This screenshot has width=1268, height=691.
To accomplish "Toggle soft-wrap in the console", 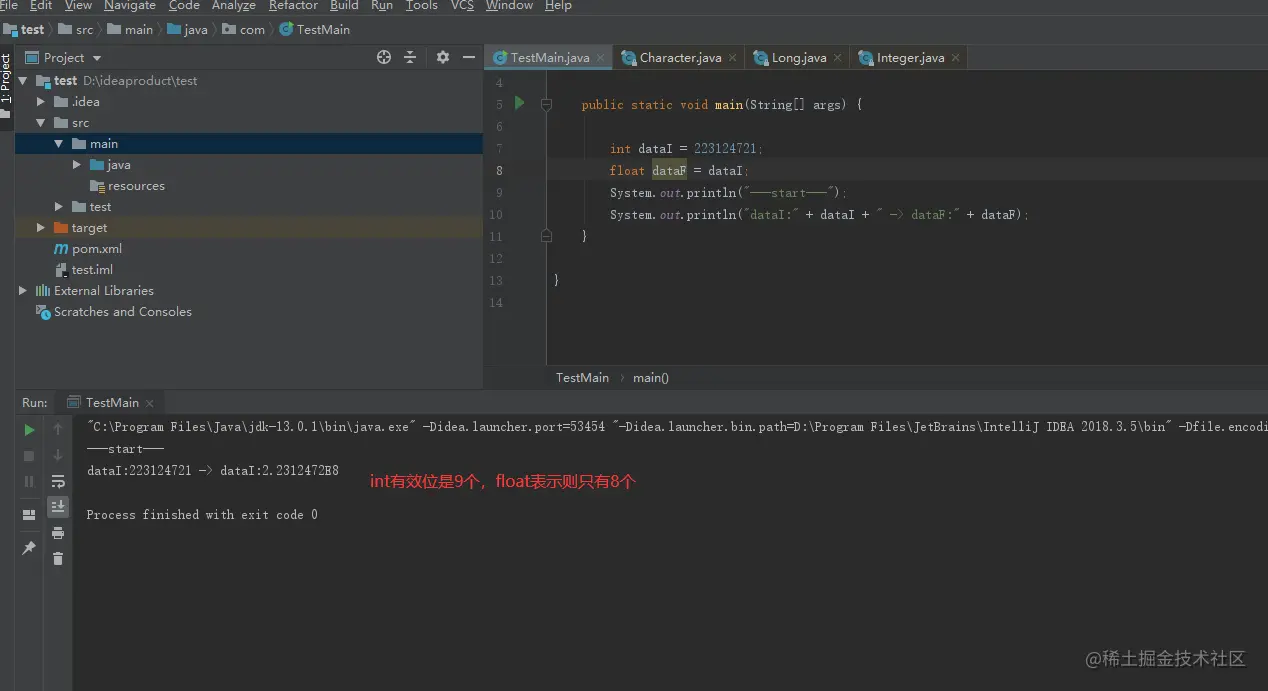I will 58,482.
